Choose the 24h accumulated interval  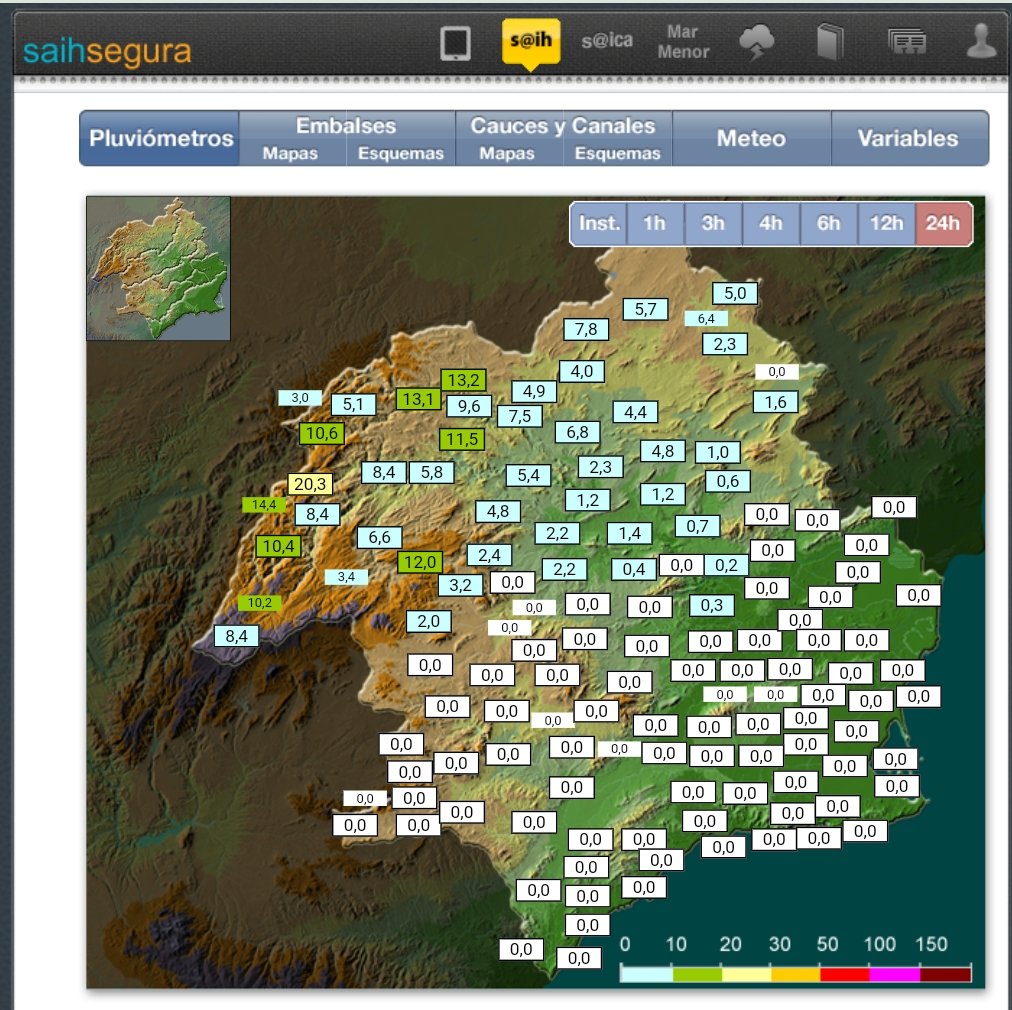[x=943, y=223]
